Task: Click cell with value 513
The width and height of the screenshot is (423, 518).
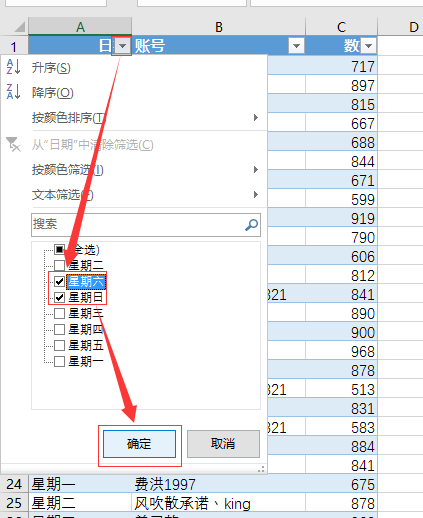Action: point(341,389)
